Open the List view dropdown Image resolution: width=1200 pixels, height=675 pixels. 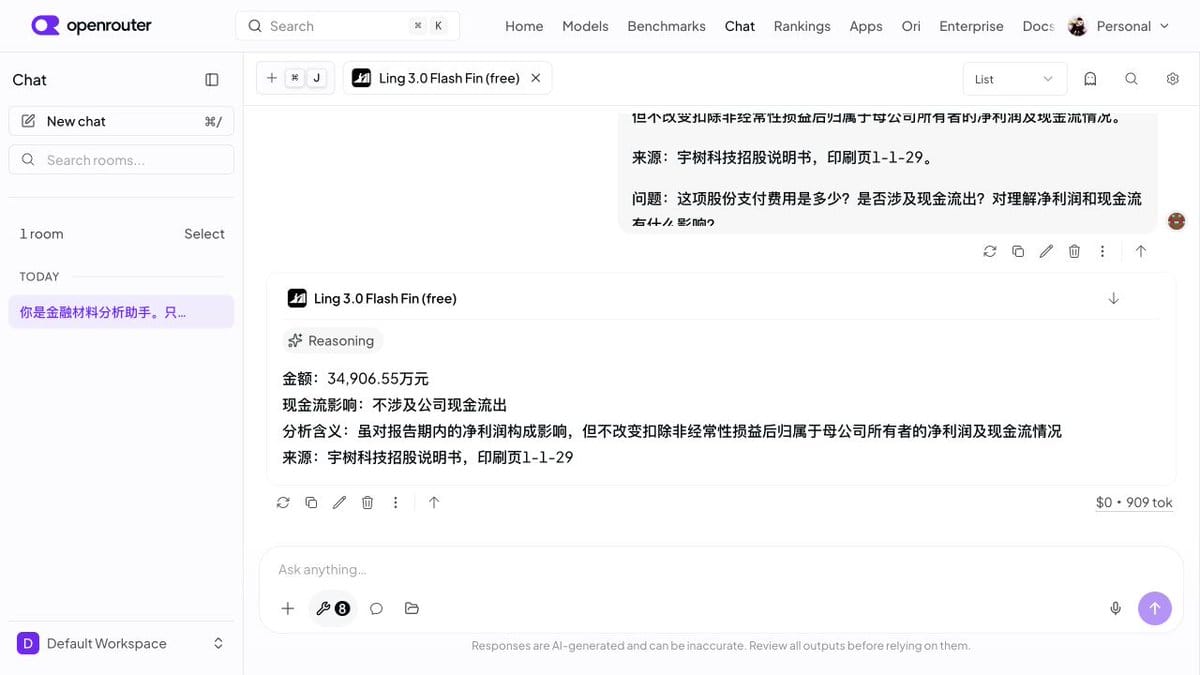(x=1015, y=79)
